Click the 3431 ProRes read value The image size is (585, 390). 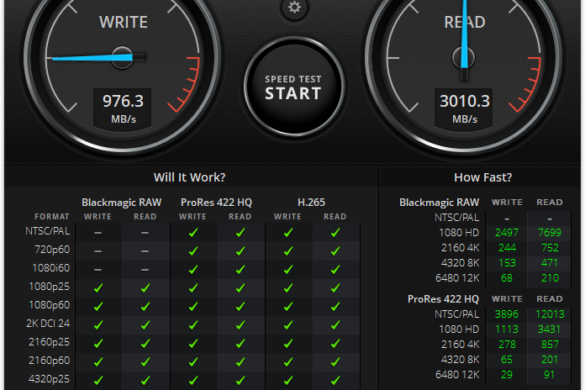(x=549, y=329)
